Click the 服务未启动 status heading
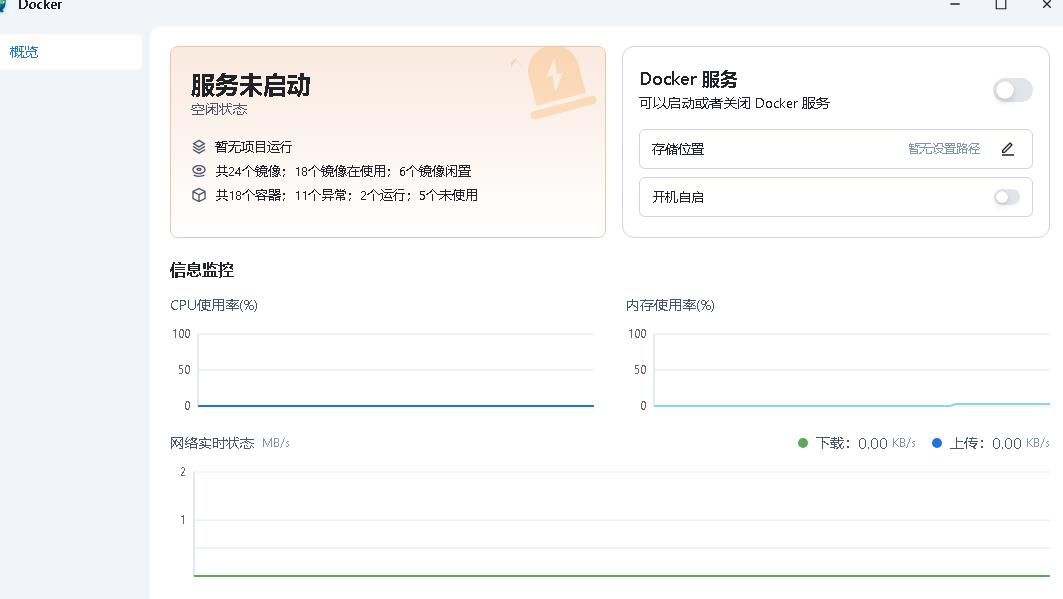The width and height of the screenshot is (1063, 599). pos(250,86)
